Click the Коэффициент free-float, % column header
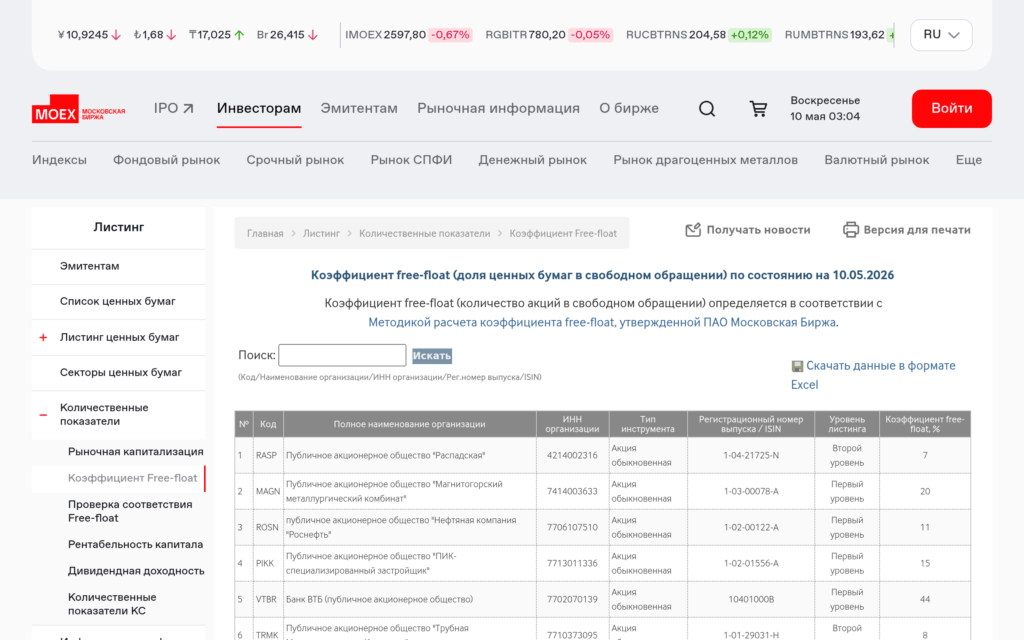 click(925, 424)
